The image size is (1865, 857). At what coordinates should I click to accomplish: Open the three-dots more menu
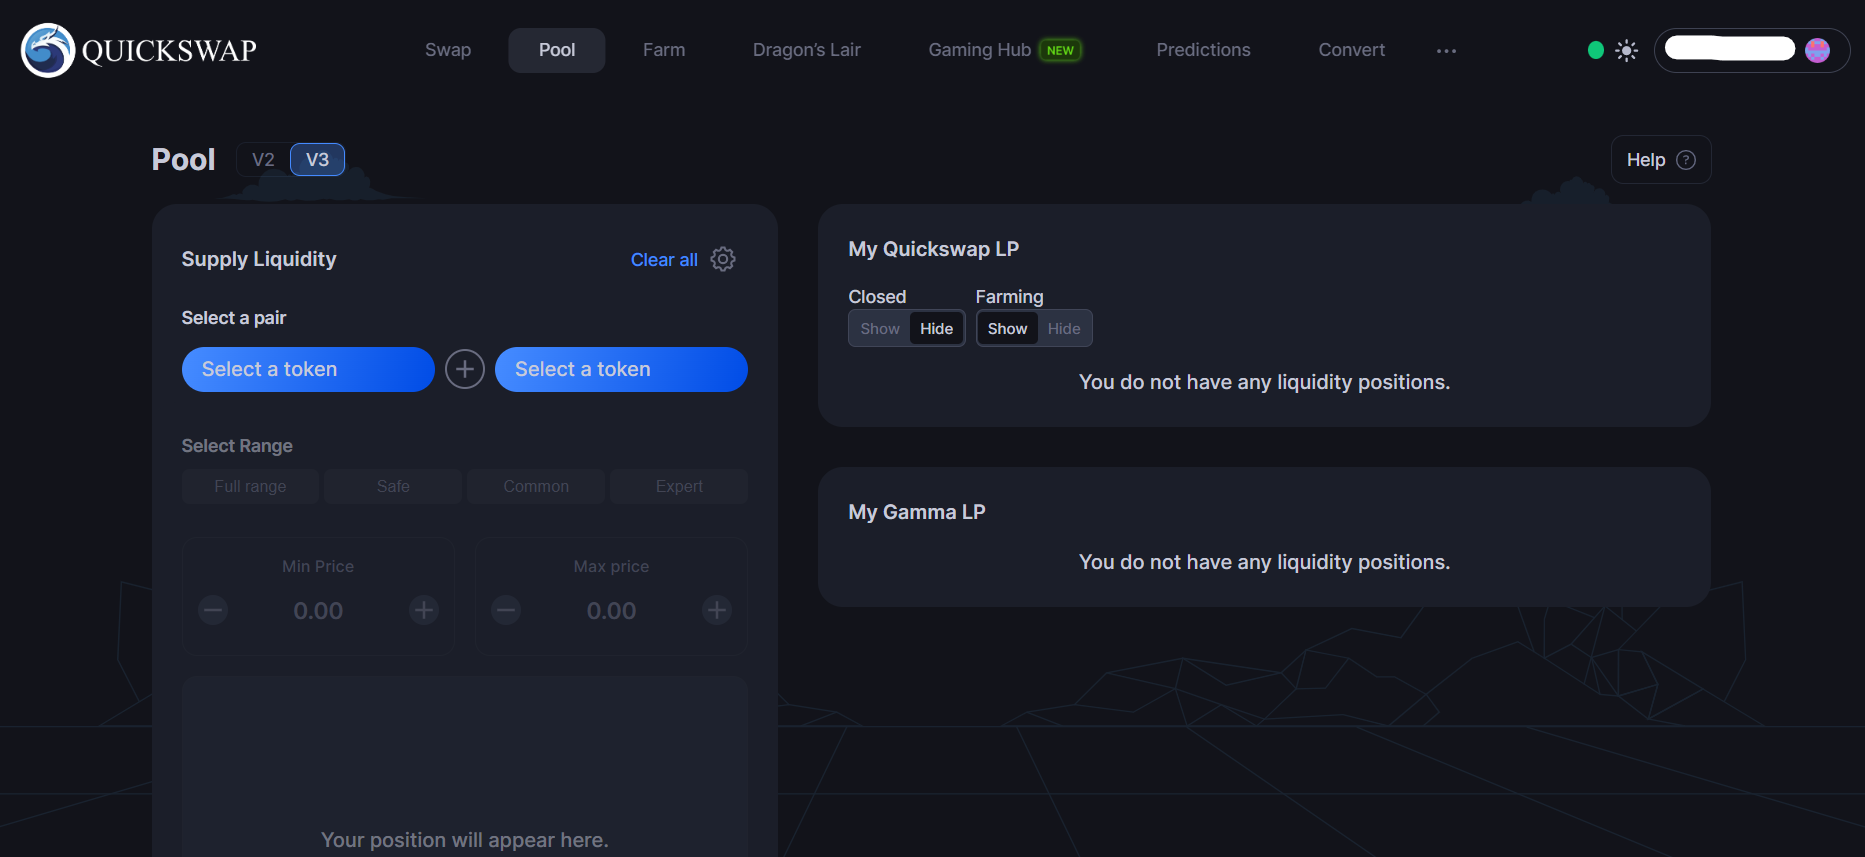(x=1446, y=50)
